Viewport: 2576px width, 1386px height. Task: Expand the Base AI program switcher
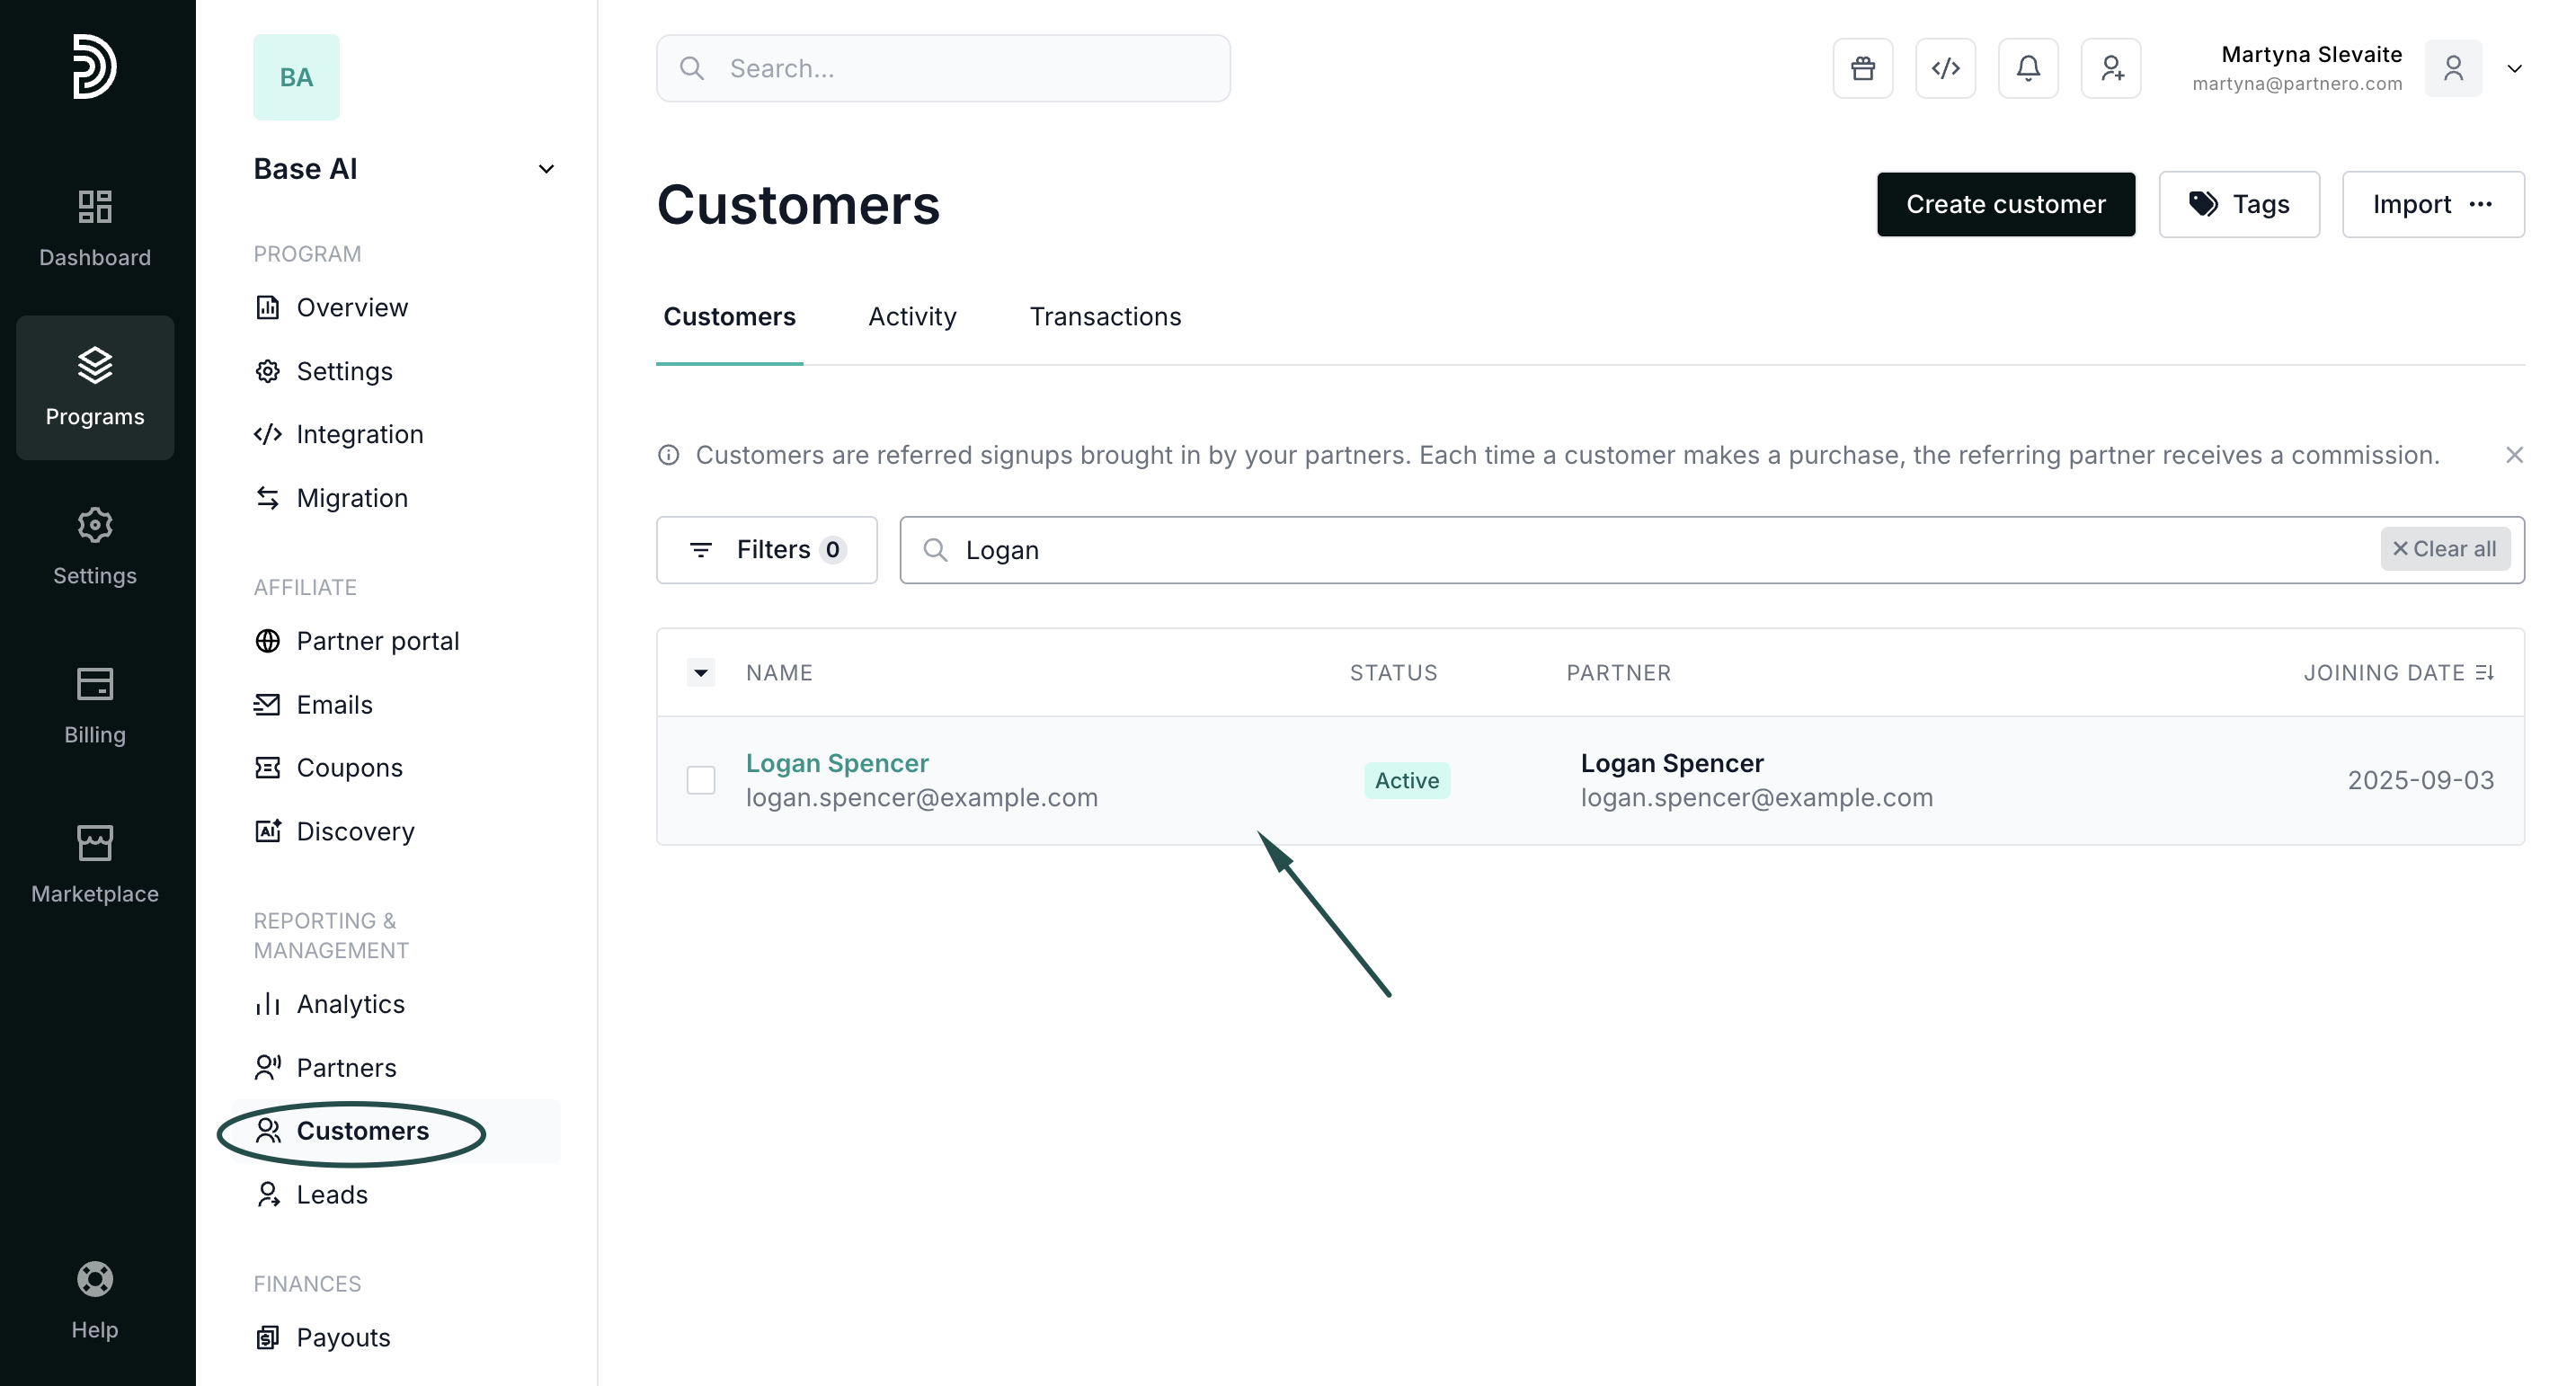pyautogui.click(x=546, y=169)
